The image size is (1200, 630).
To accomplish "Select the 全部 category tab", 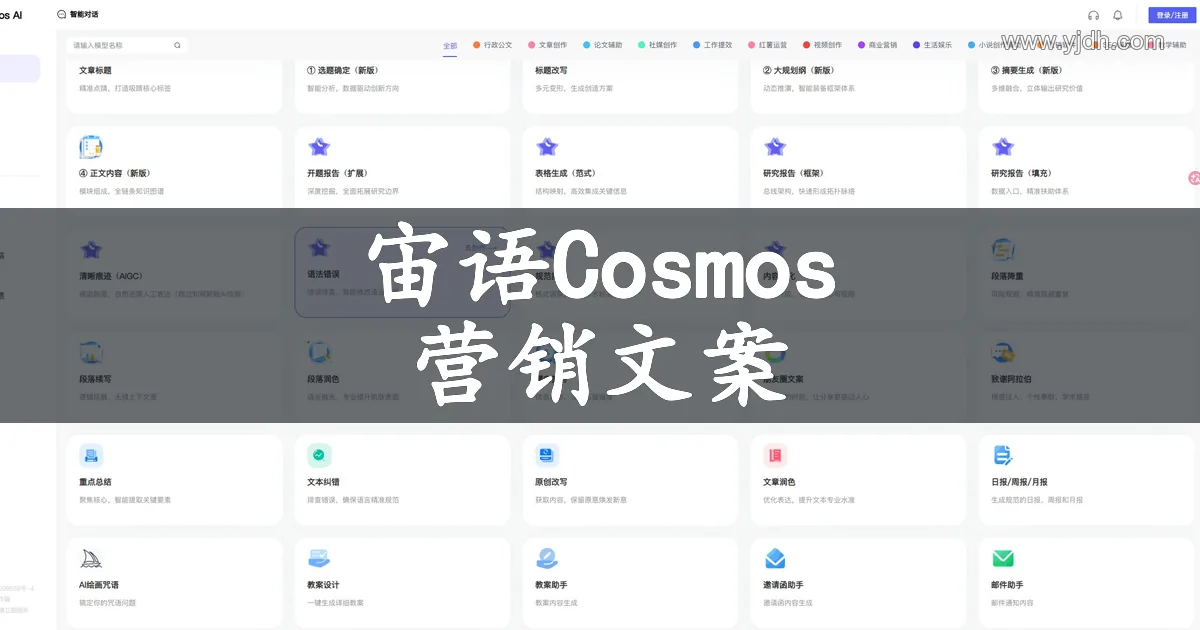I will tap(450, 45).
